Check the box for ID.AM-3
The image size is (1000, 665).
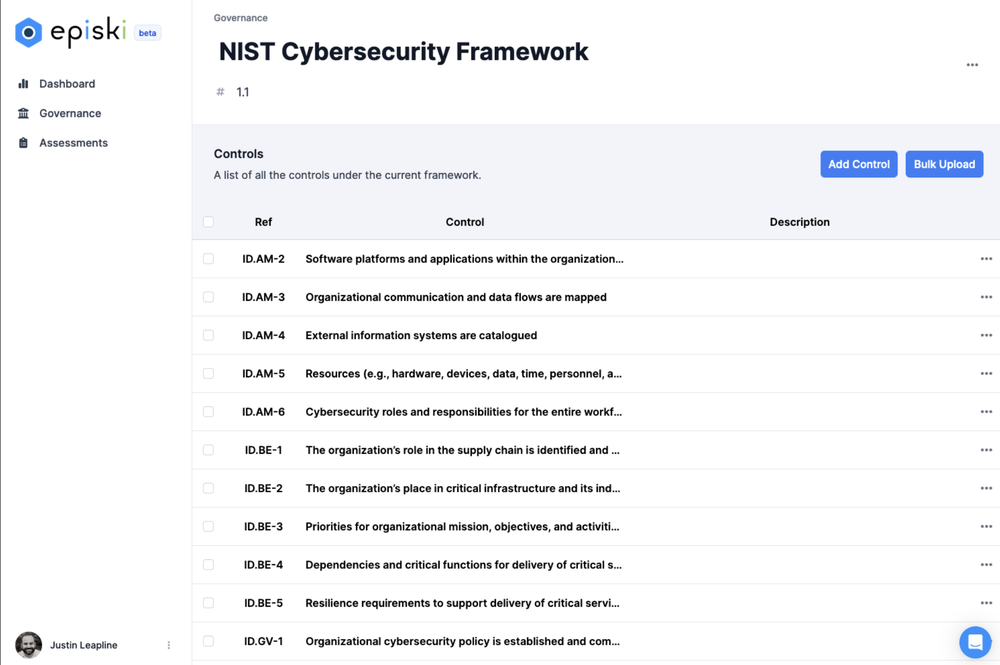208,297
